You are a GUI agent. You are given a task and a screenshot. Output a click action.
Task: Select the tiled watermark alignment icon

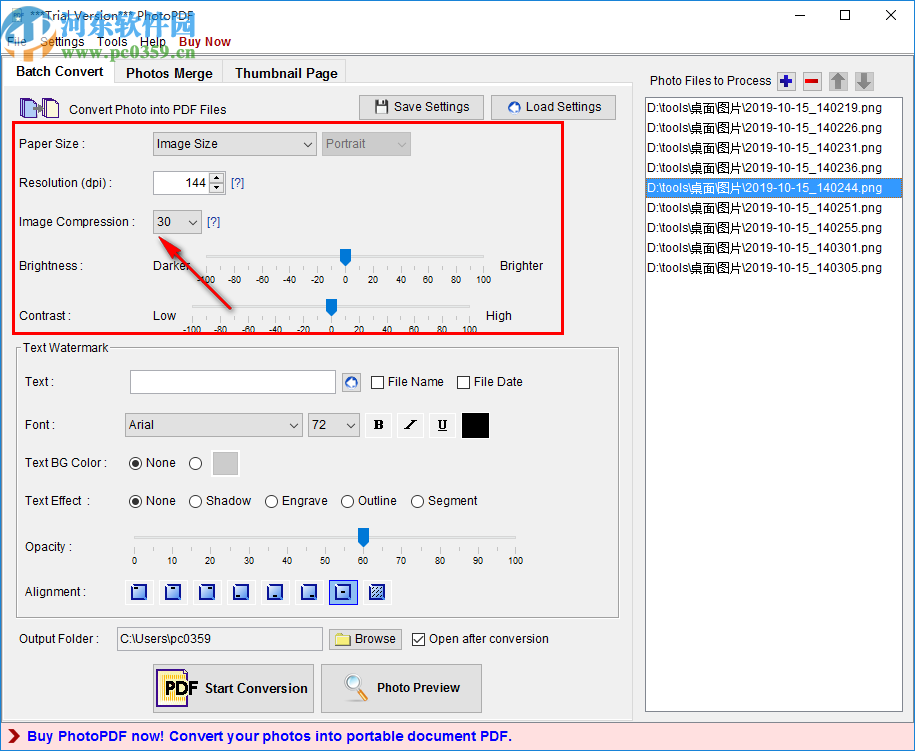376,592
